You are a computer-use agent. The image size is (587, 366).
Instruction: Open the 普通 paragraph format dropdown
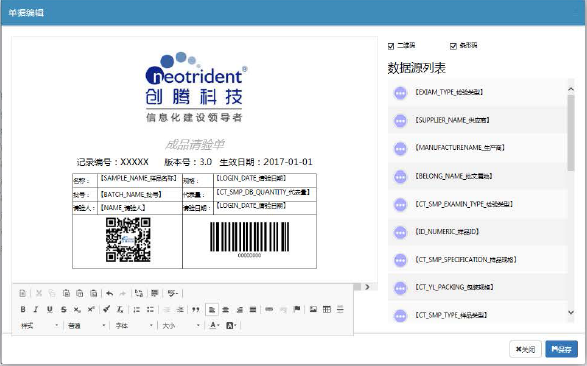point(86,326)
